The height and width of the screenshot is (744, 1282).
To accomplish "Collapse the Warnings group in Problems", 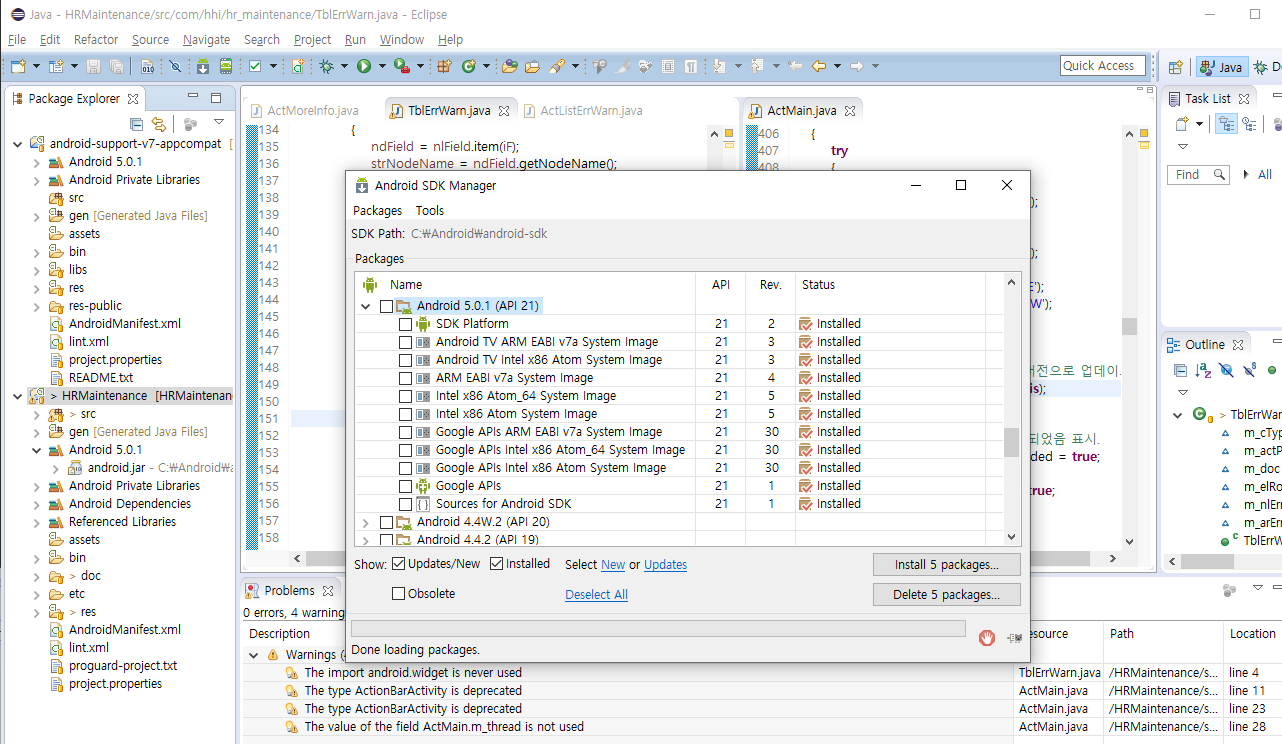I will coord(254,655).
